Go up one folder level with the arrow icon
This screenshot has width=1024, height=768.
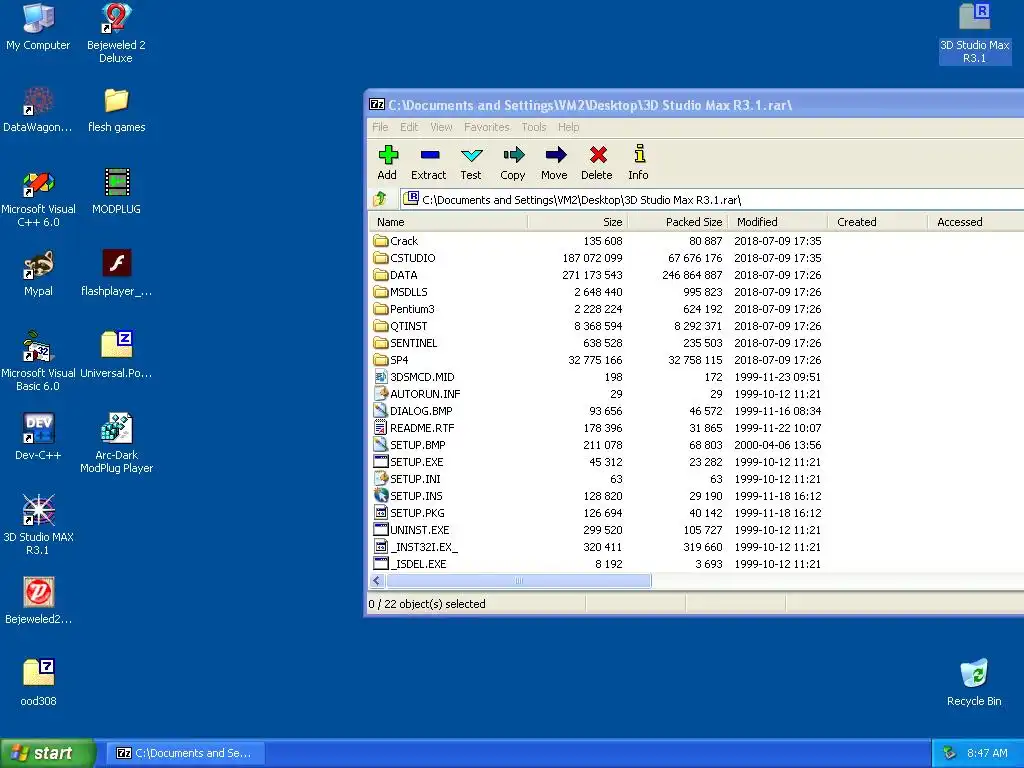(380, 199)
